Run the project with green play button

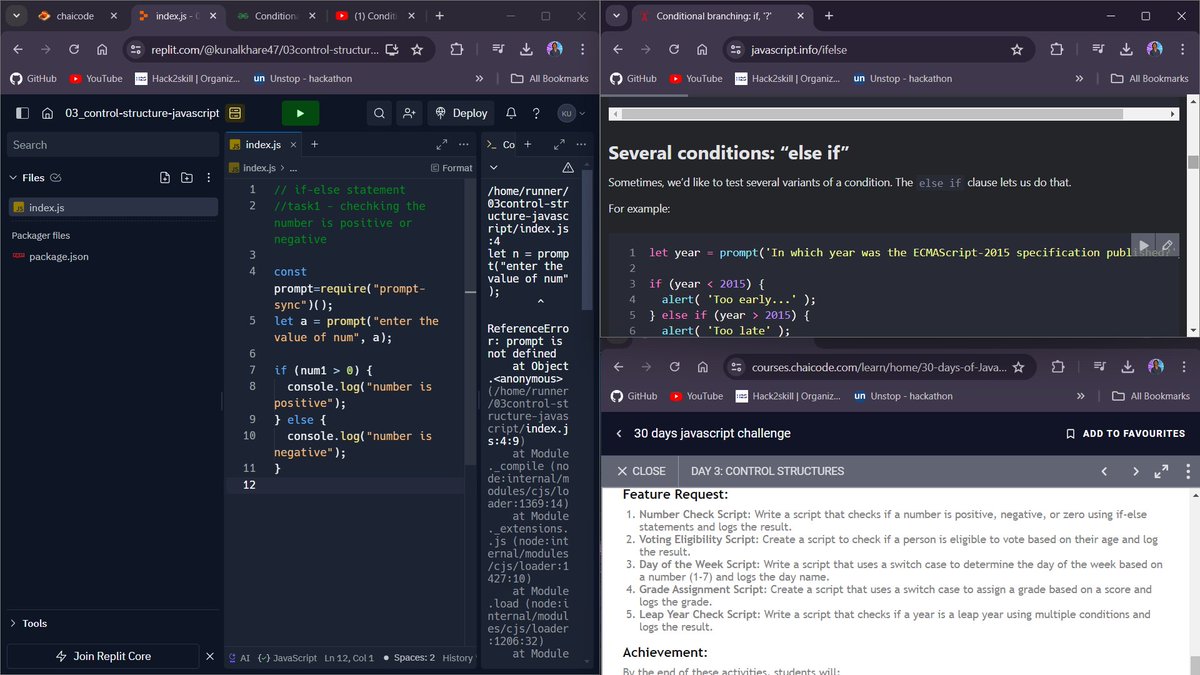pyautogui.click(x=301, y=113)
